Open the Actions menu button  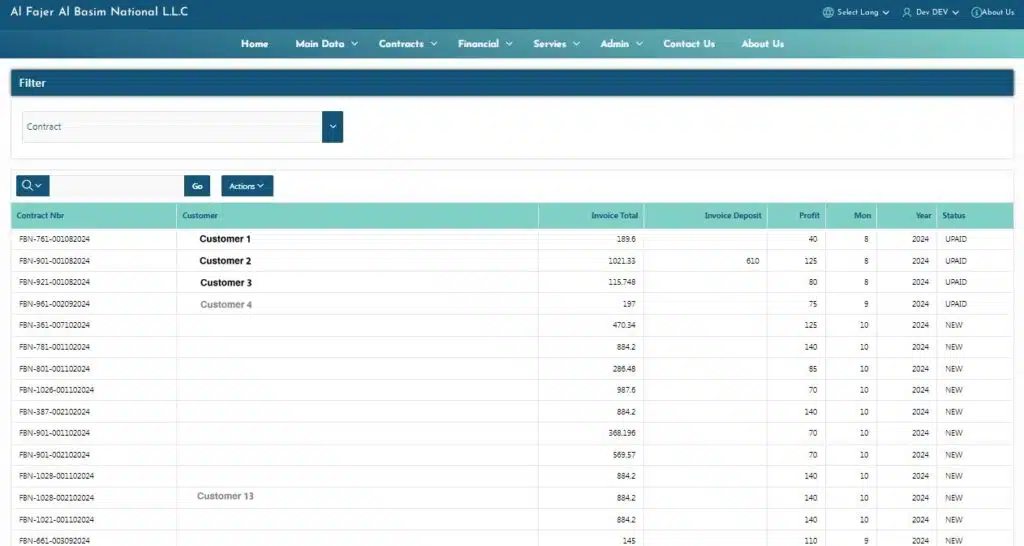(x=247, y=185)
